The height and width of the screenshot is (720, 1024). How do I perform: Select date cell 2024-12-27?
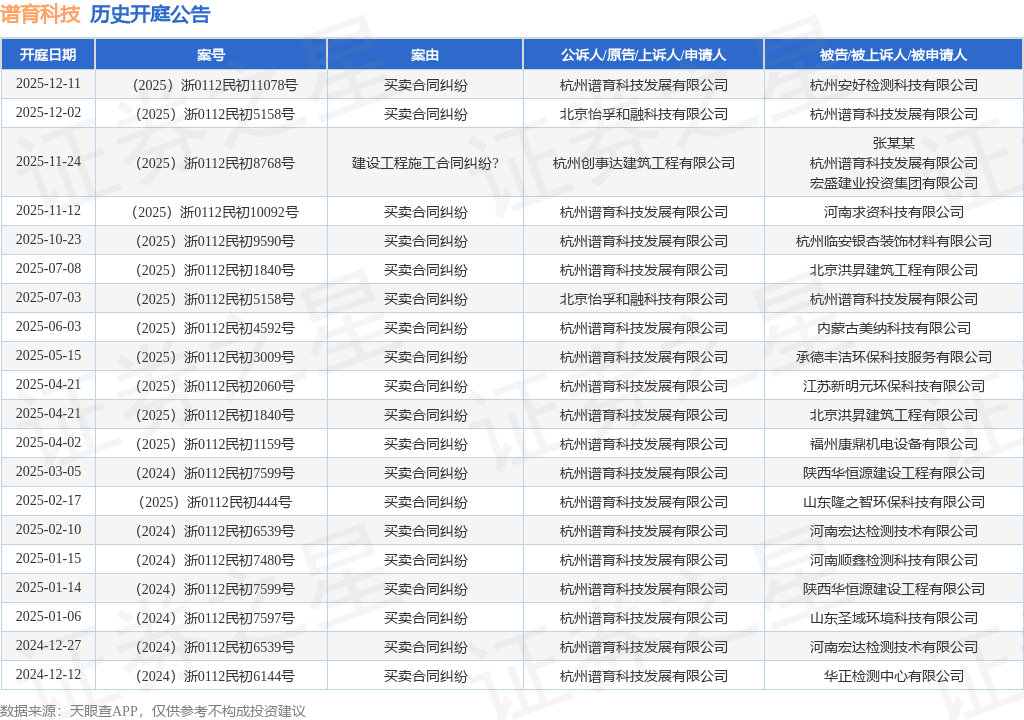[x=48, y=646]
